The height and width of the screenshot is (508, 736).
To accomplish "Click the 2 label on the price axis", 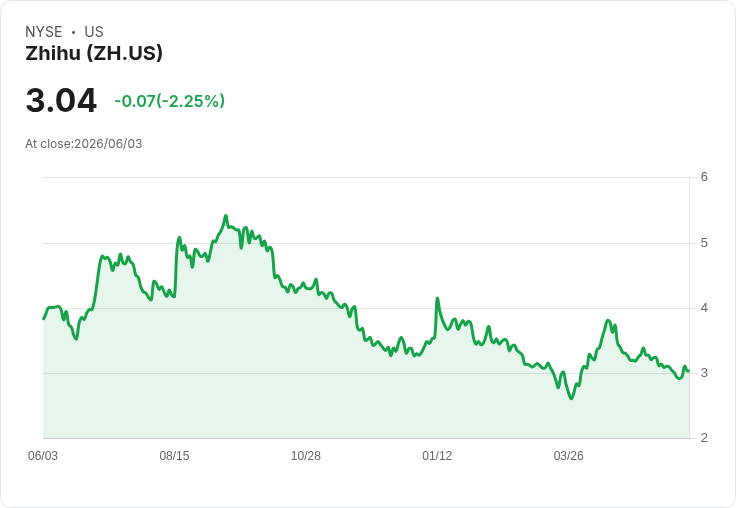I will point(704,438).
